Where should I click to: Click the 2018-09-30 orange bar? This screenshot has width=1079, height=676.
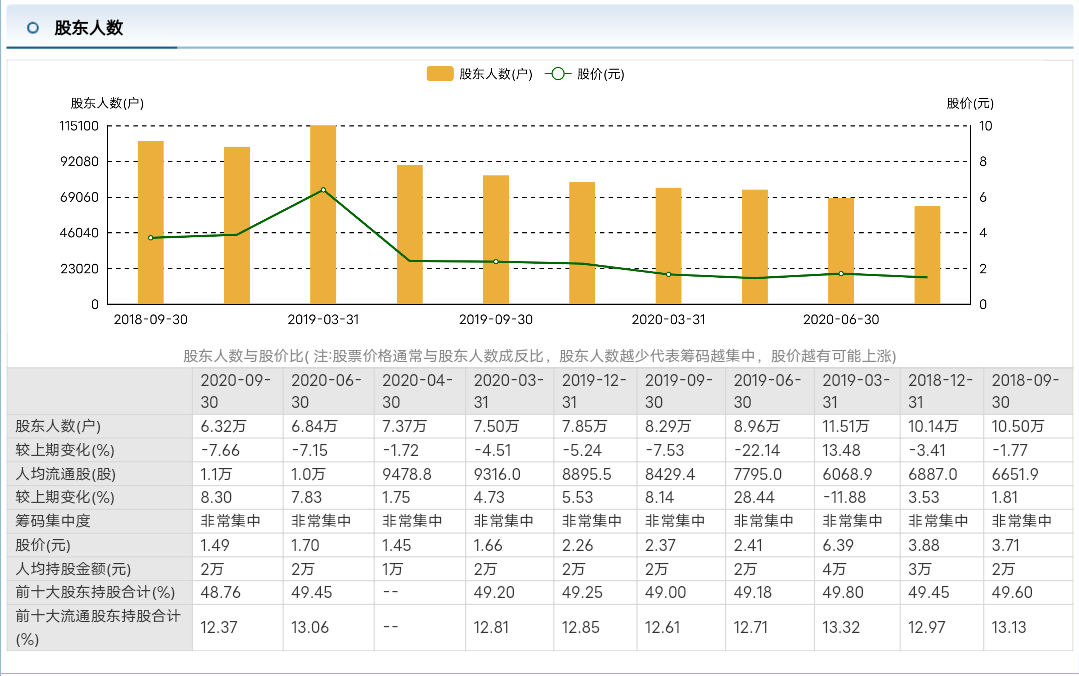[151, 222]
